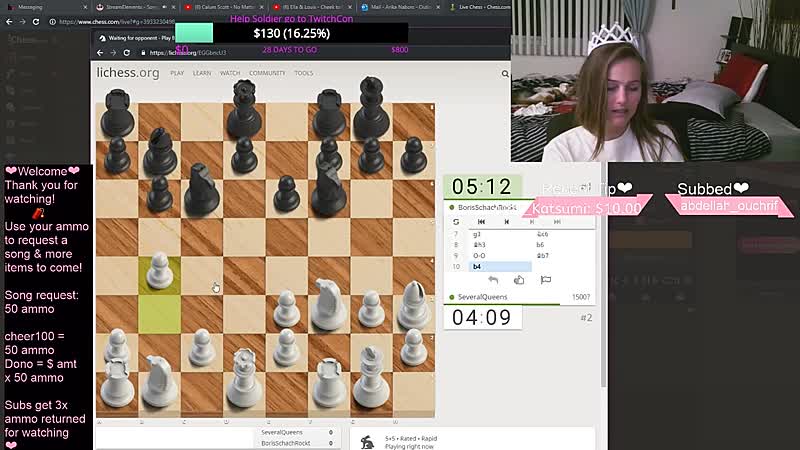Open the COMMUNITY menu
800x450 pixels.
267,73
